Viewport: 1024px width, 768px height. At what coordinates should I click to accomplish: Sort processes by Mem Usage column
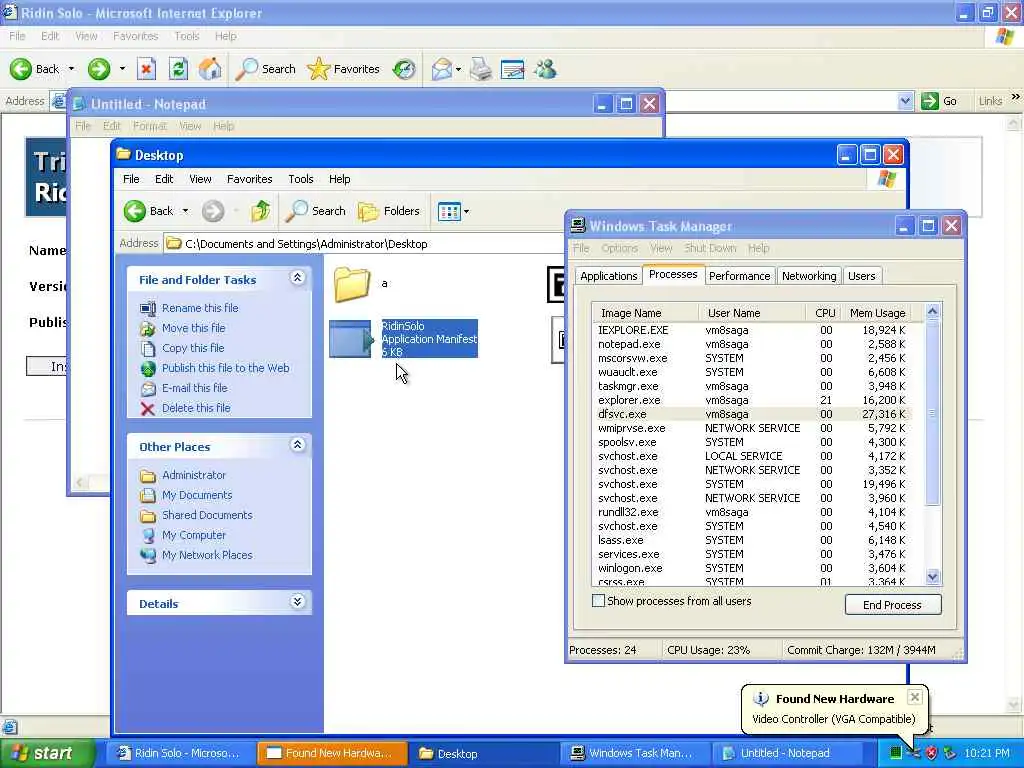[877, 313]
